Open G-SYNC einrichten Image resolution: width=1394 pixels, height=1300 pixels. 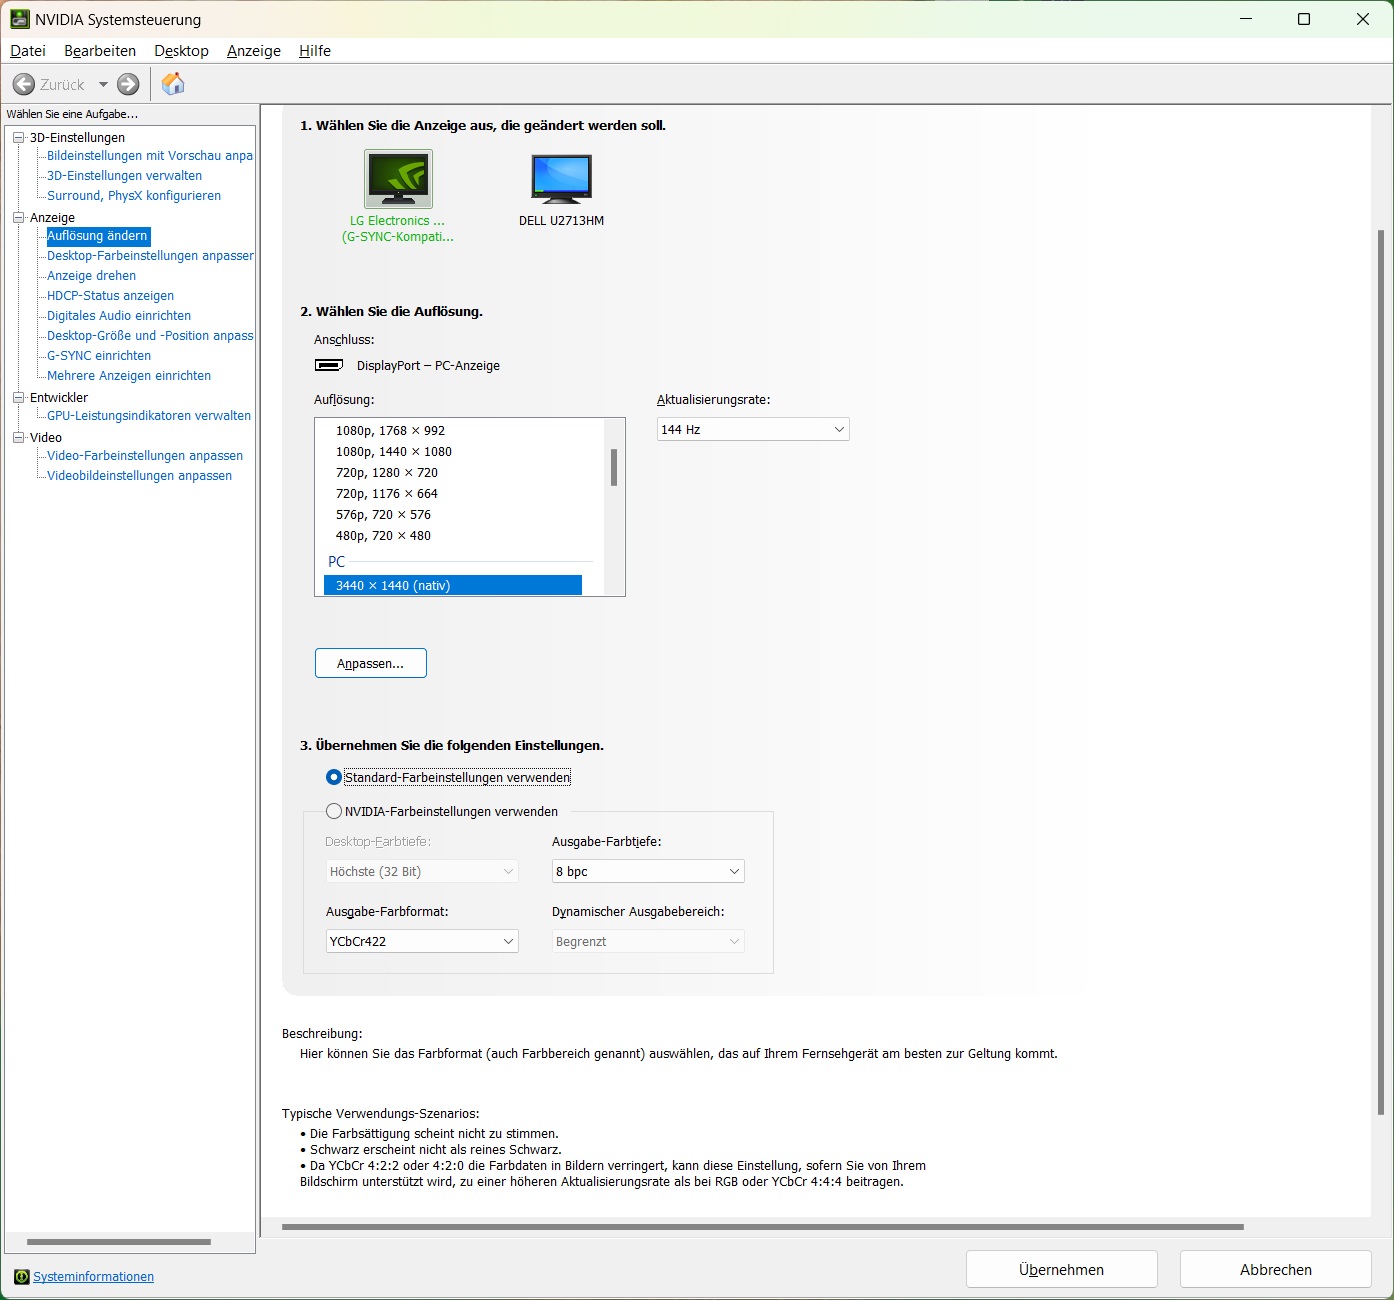click(99, 356)
